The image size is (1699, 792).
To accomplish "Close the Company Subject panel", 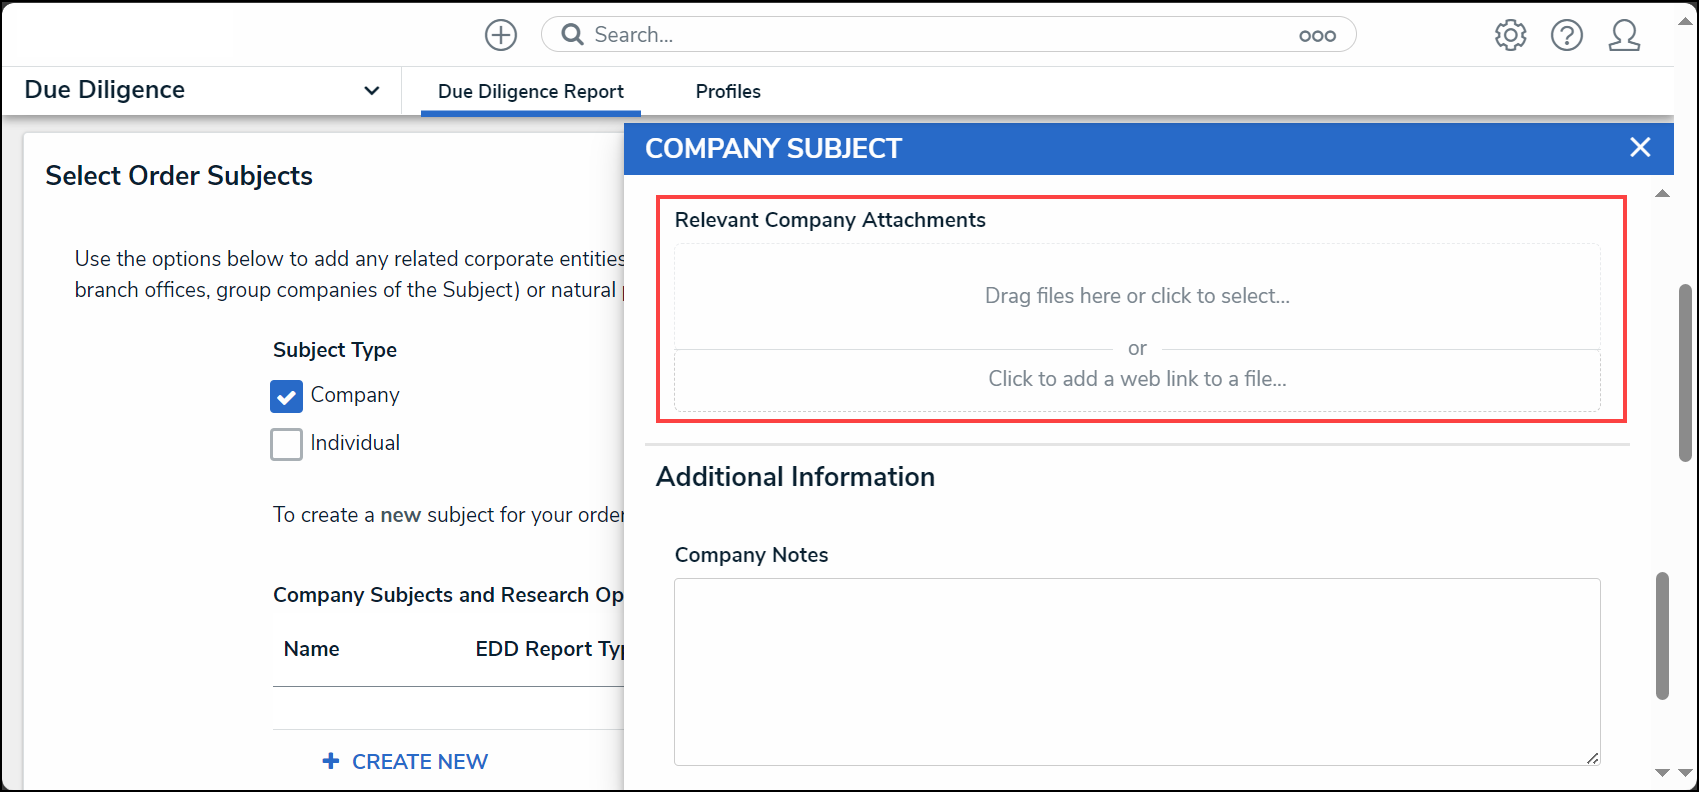I will [x=1640, y=147].
